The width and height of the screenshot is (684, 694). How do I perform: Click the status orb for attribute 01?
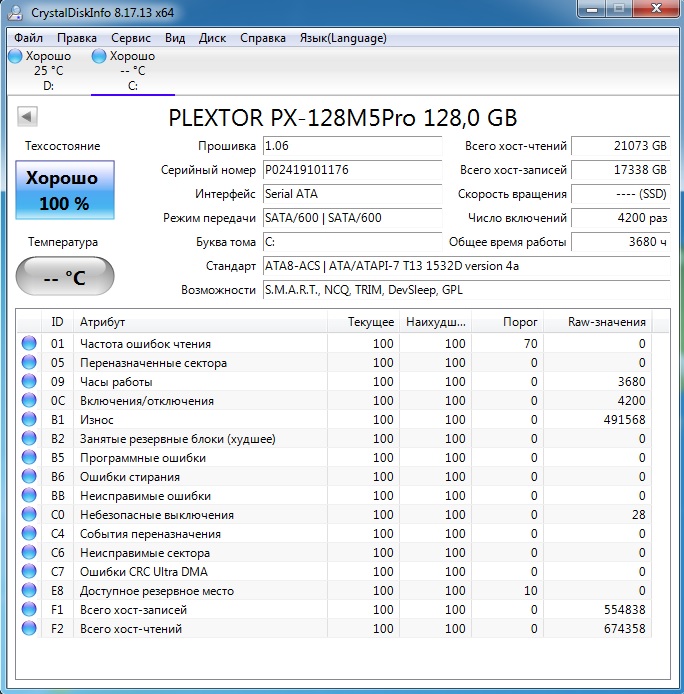(x=29, y=344)
